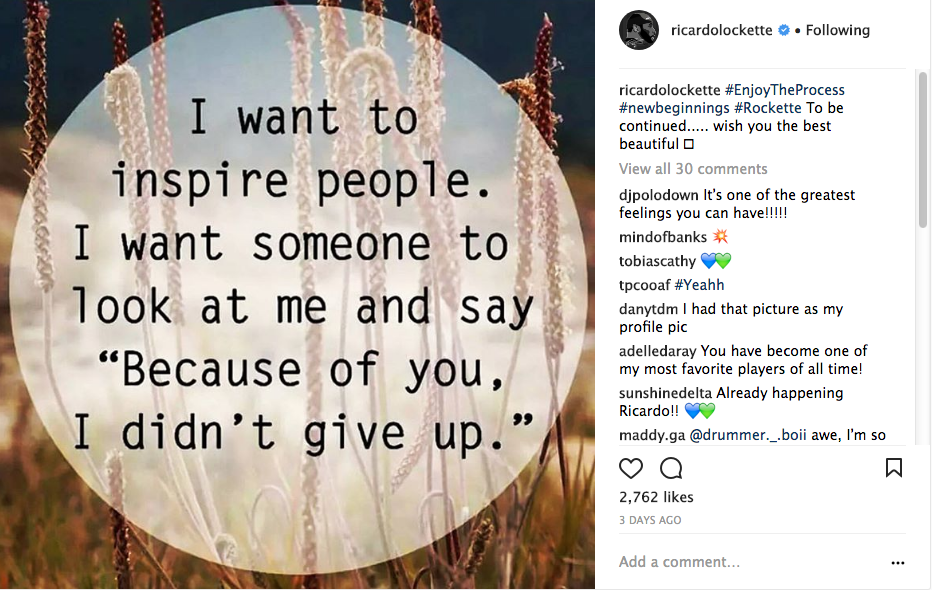The image size is (932, 590).
Task: Click ricardolockette's profile avatar
Action: tap(639, 30)
